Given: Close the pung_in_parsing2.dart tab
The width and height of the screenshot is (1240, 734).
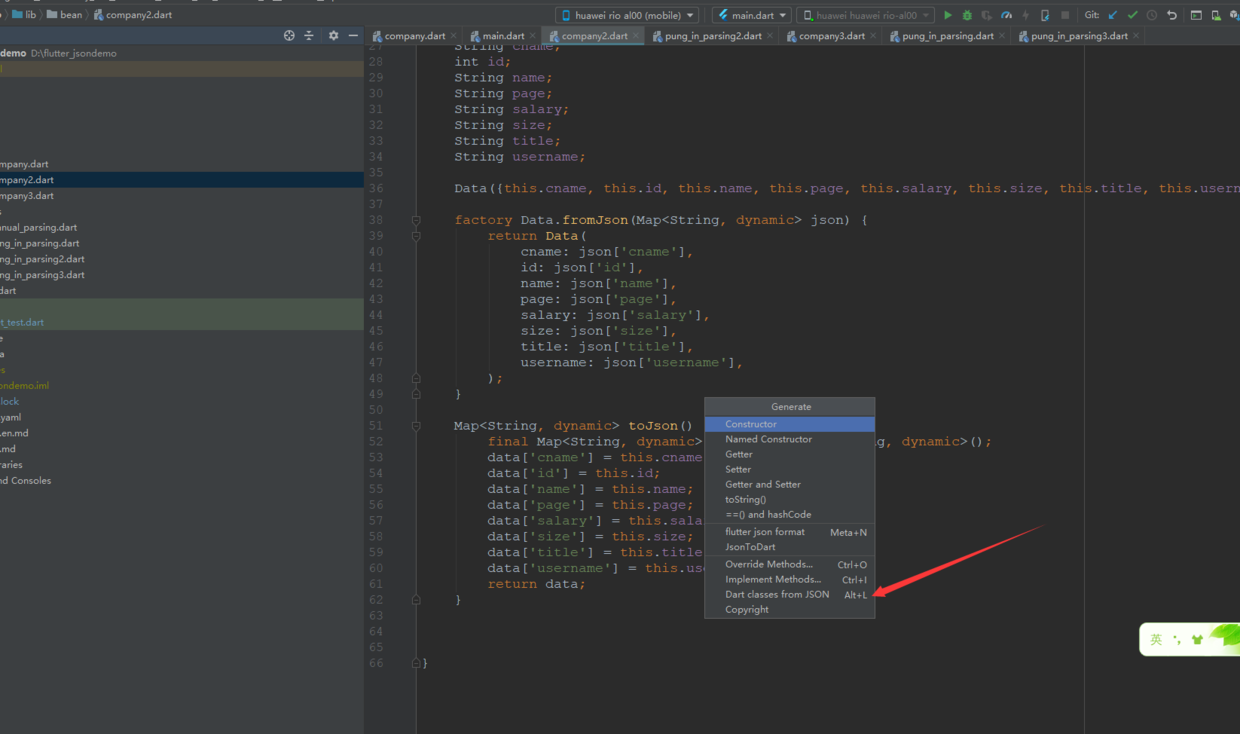Looking at the screenshot, I should point(770,36).
